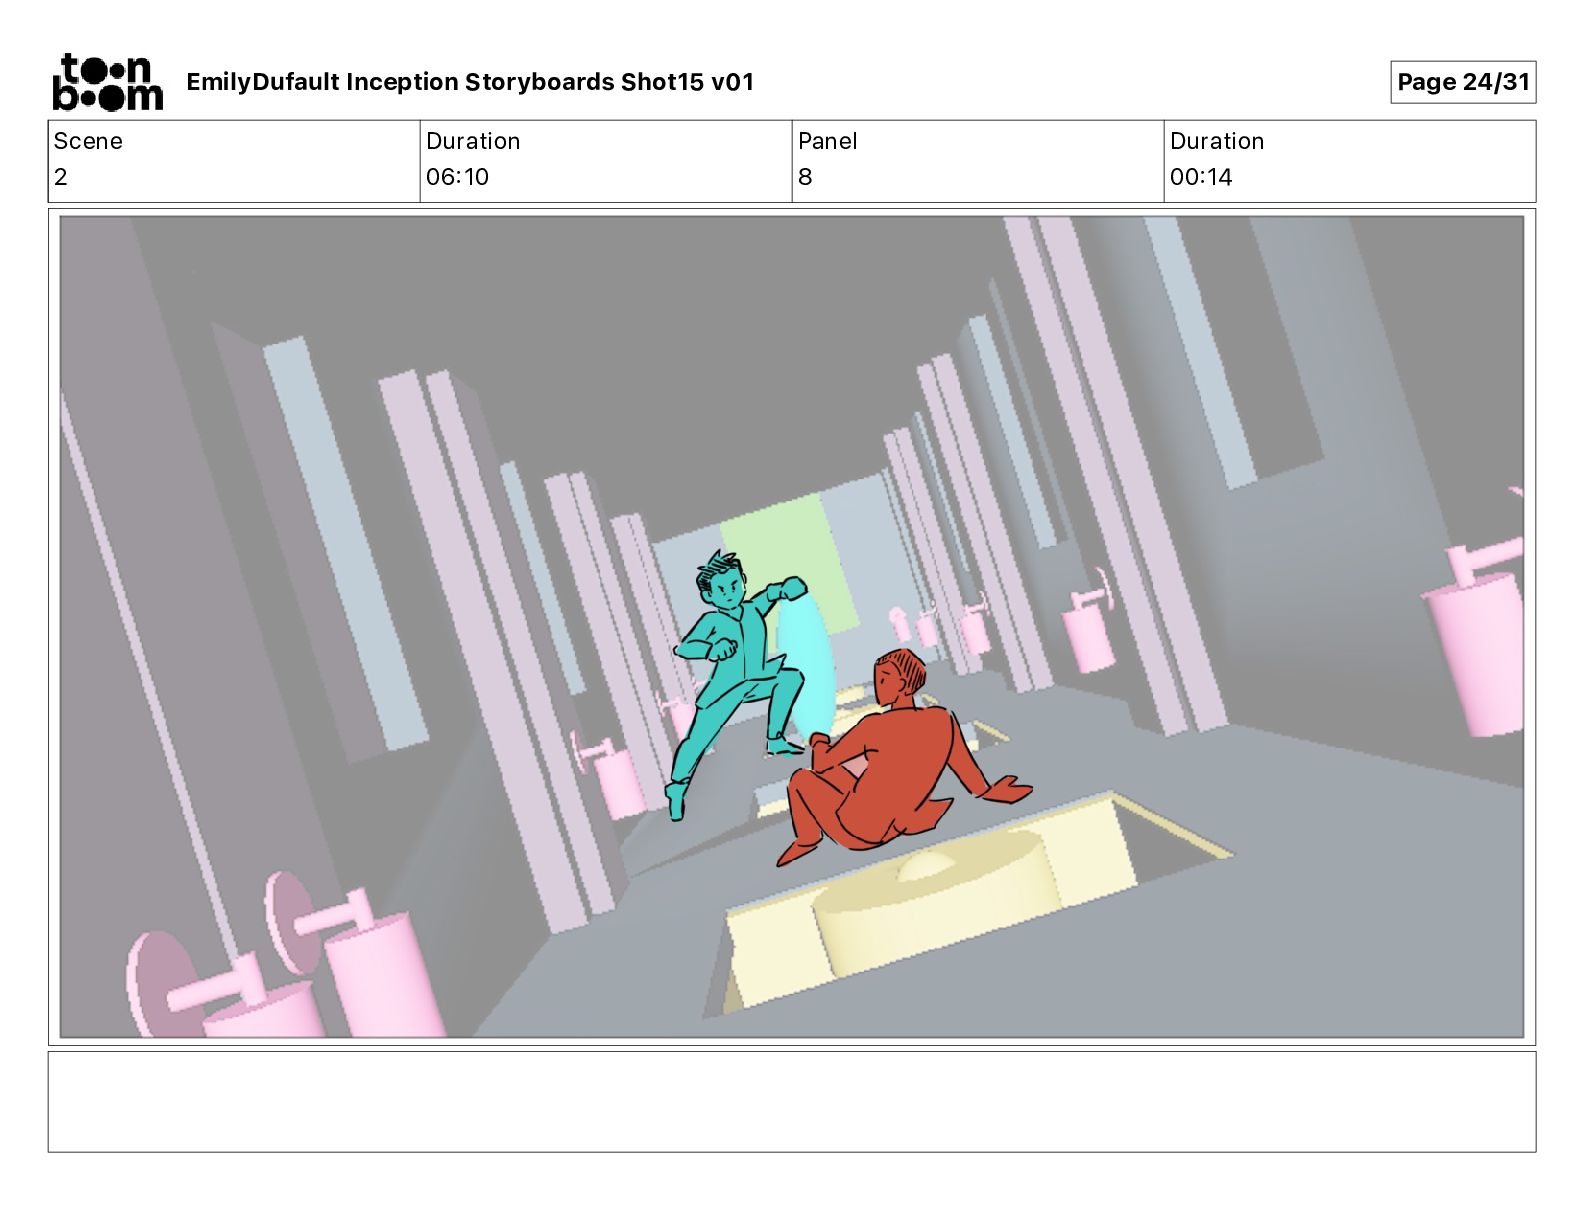Click the 'Page 24/31' indicator
Image resolution: width=1584 pixels, height=1224 pixels.
click(1463, 82)
